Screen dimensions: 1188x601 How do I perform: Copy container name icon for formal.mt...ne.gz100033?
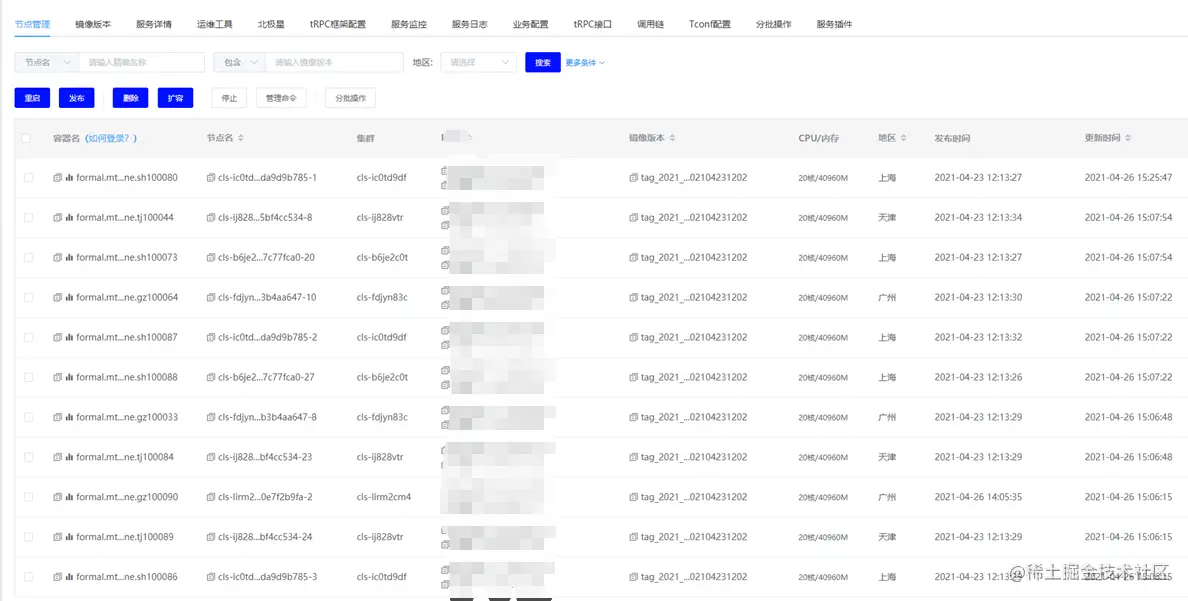pos(58,417)
